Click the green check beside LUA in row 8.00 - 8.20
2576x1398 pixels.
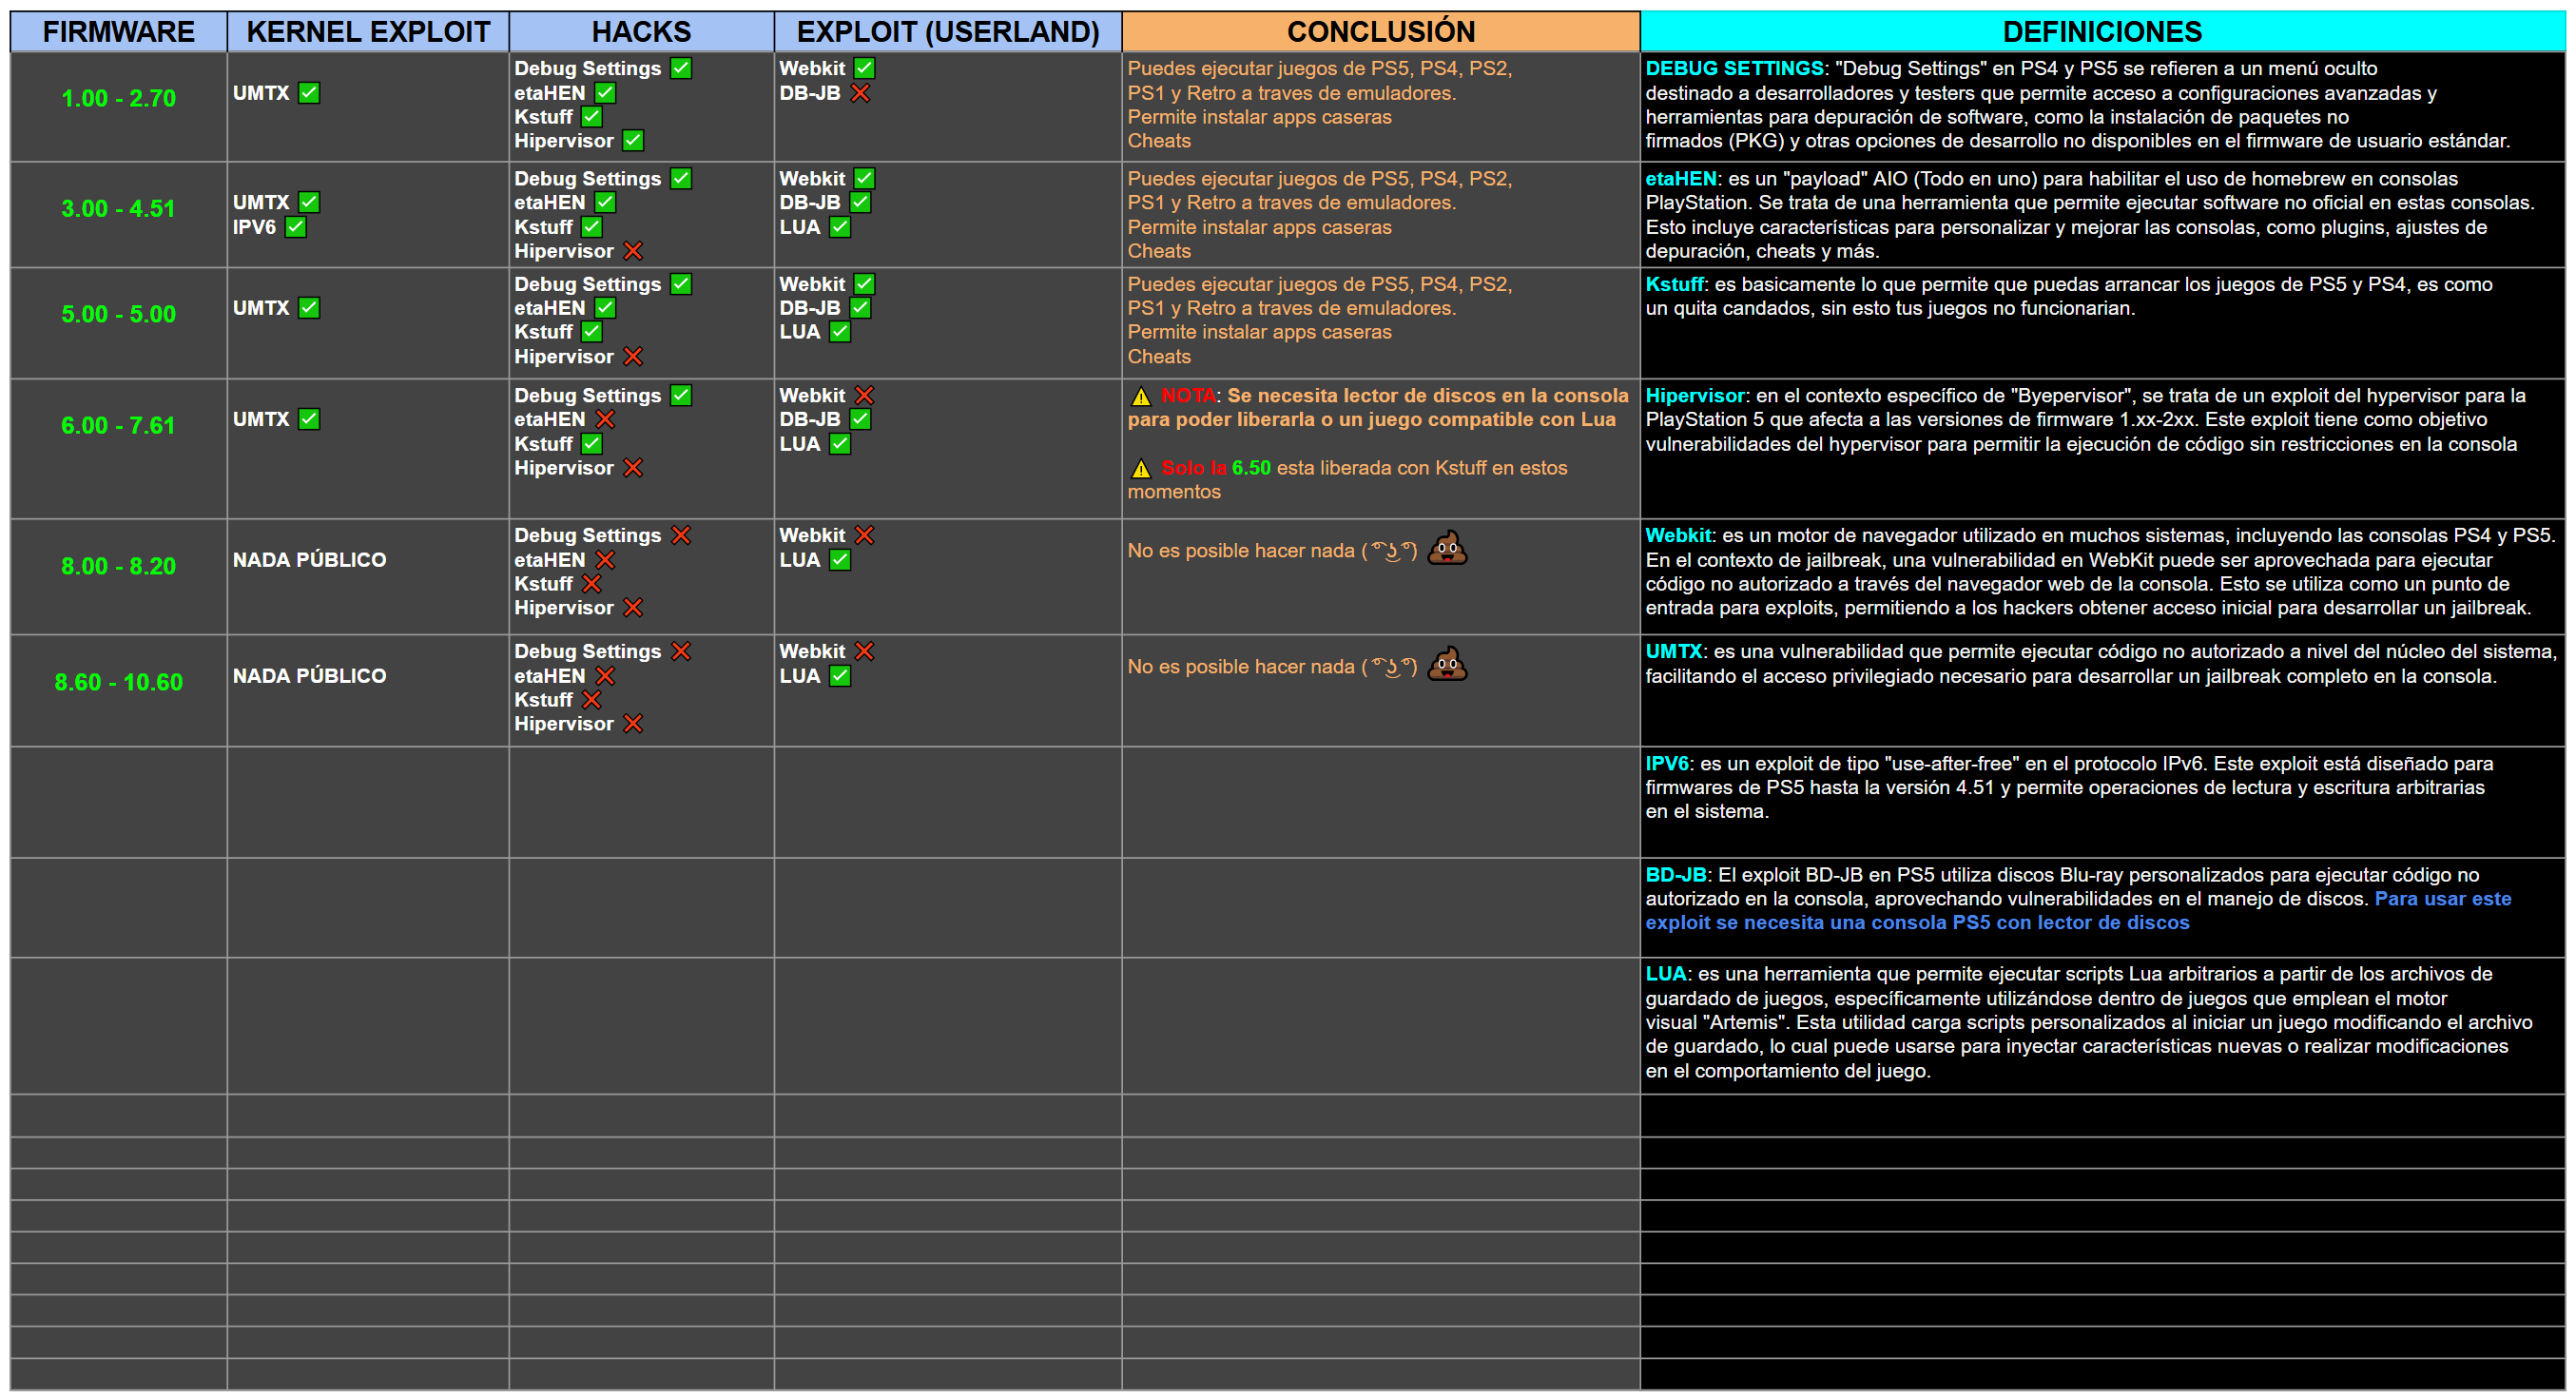[840, 560]
